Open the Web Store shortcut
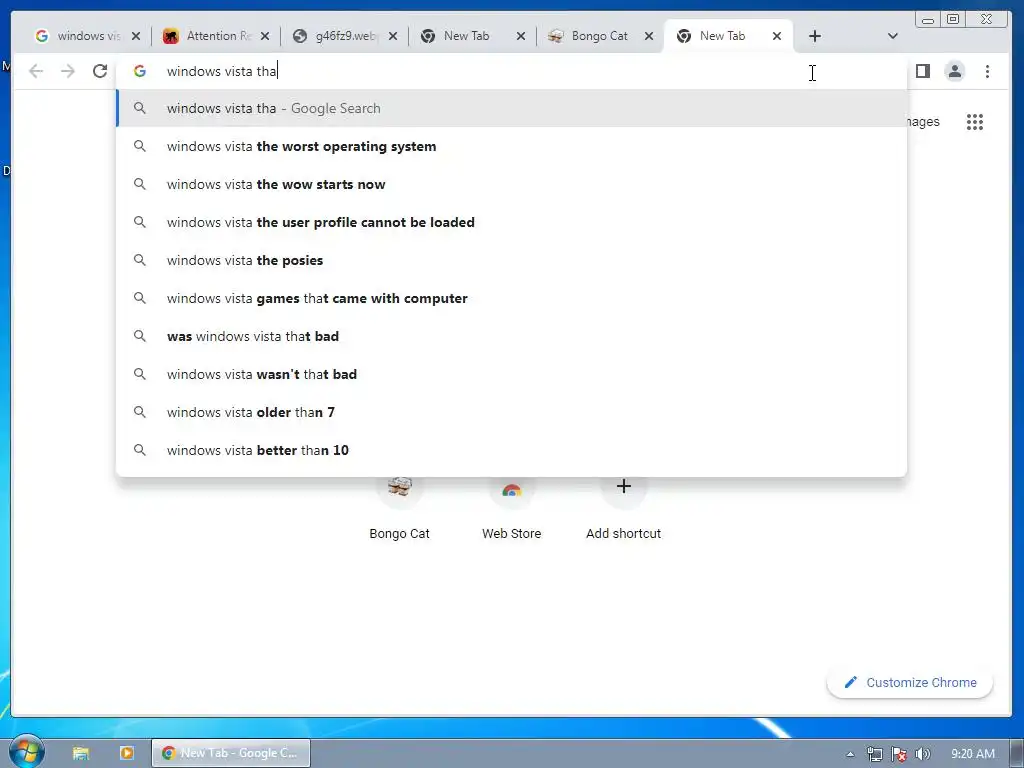This screenshot has width=1024, height=768. pyautogui.click(x=511, y=508)
